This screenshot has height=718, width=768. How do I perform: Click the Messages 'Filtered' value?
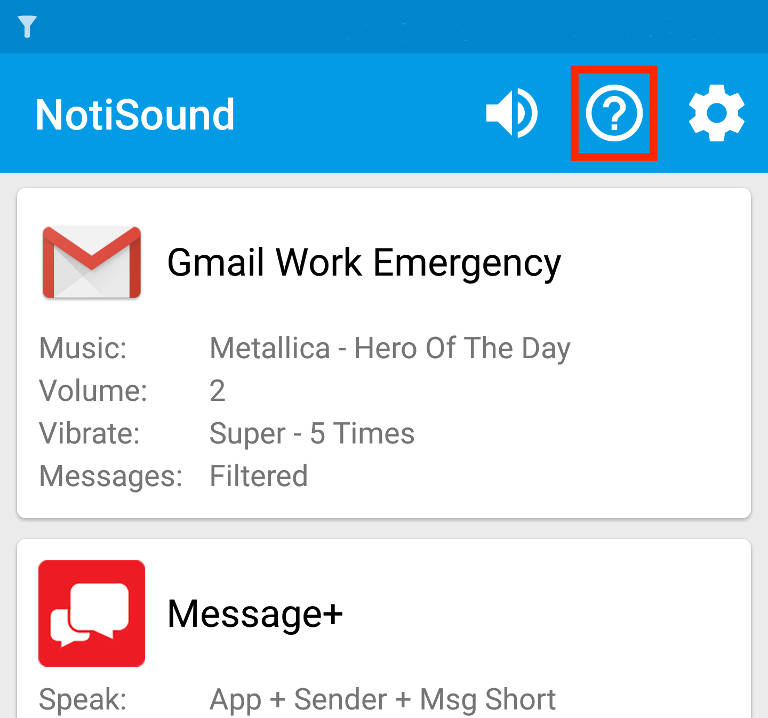click(x=259, y=476)
